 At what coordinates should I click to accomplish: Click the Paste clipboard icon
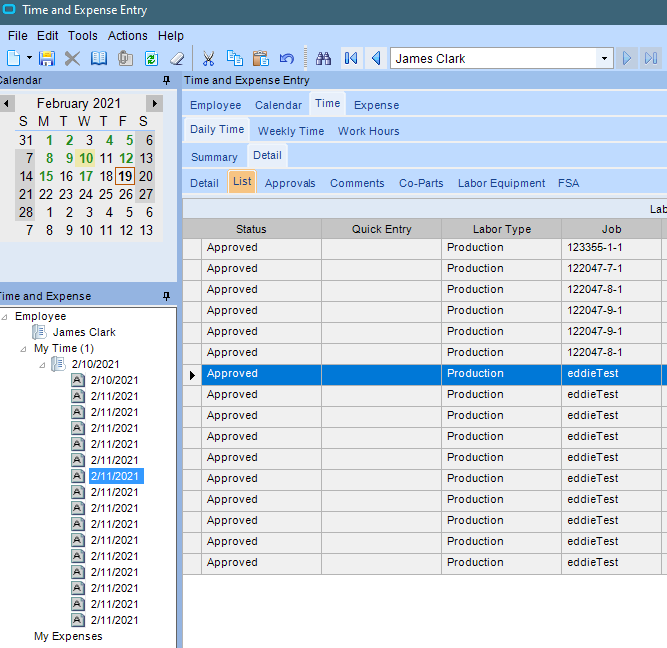[x=260, y=59]
